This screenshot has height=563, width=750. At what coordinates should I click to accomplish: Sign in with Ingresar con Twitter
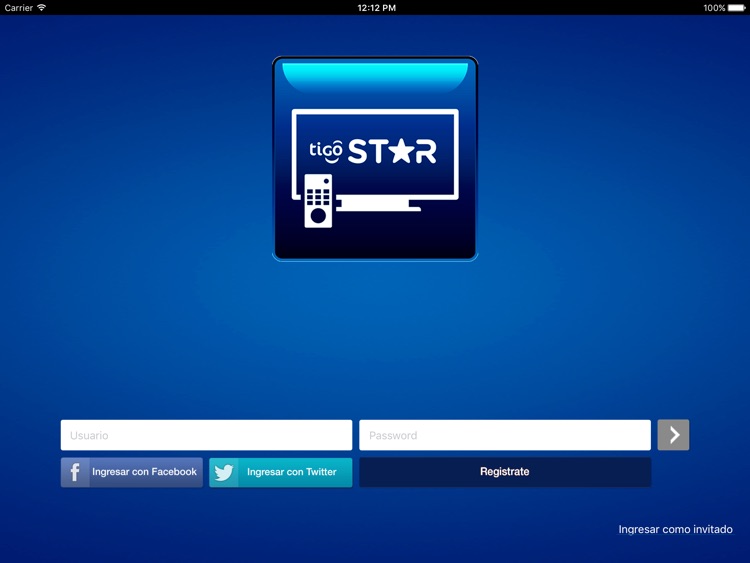[280, 472]
